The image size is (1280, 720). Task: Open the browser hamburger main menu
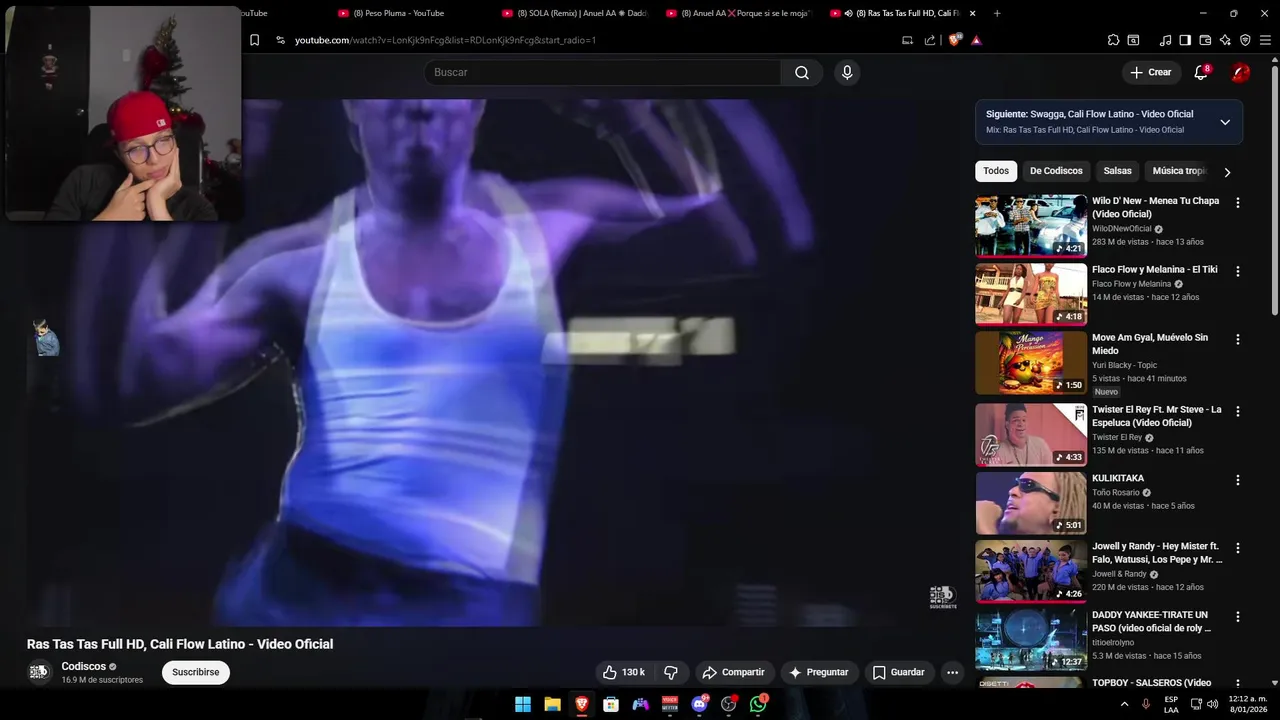[1265, 40]
